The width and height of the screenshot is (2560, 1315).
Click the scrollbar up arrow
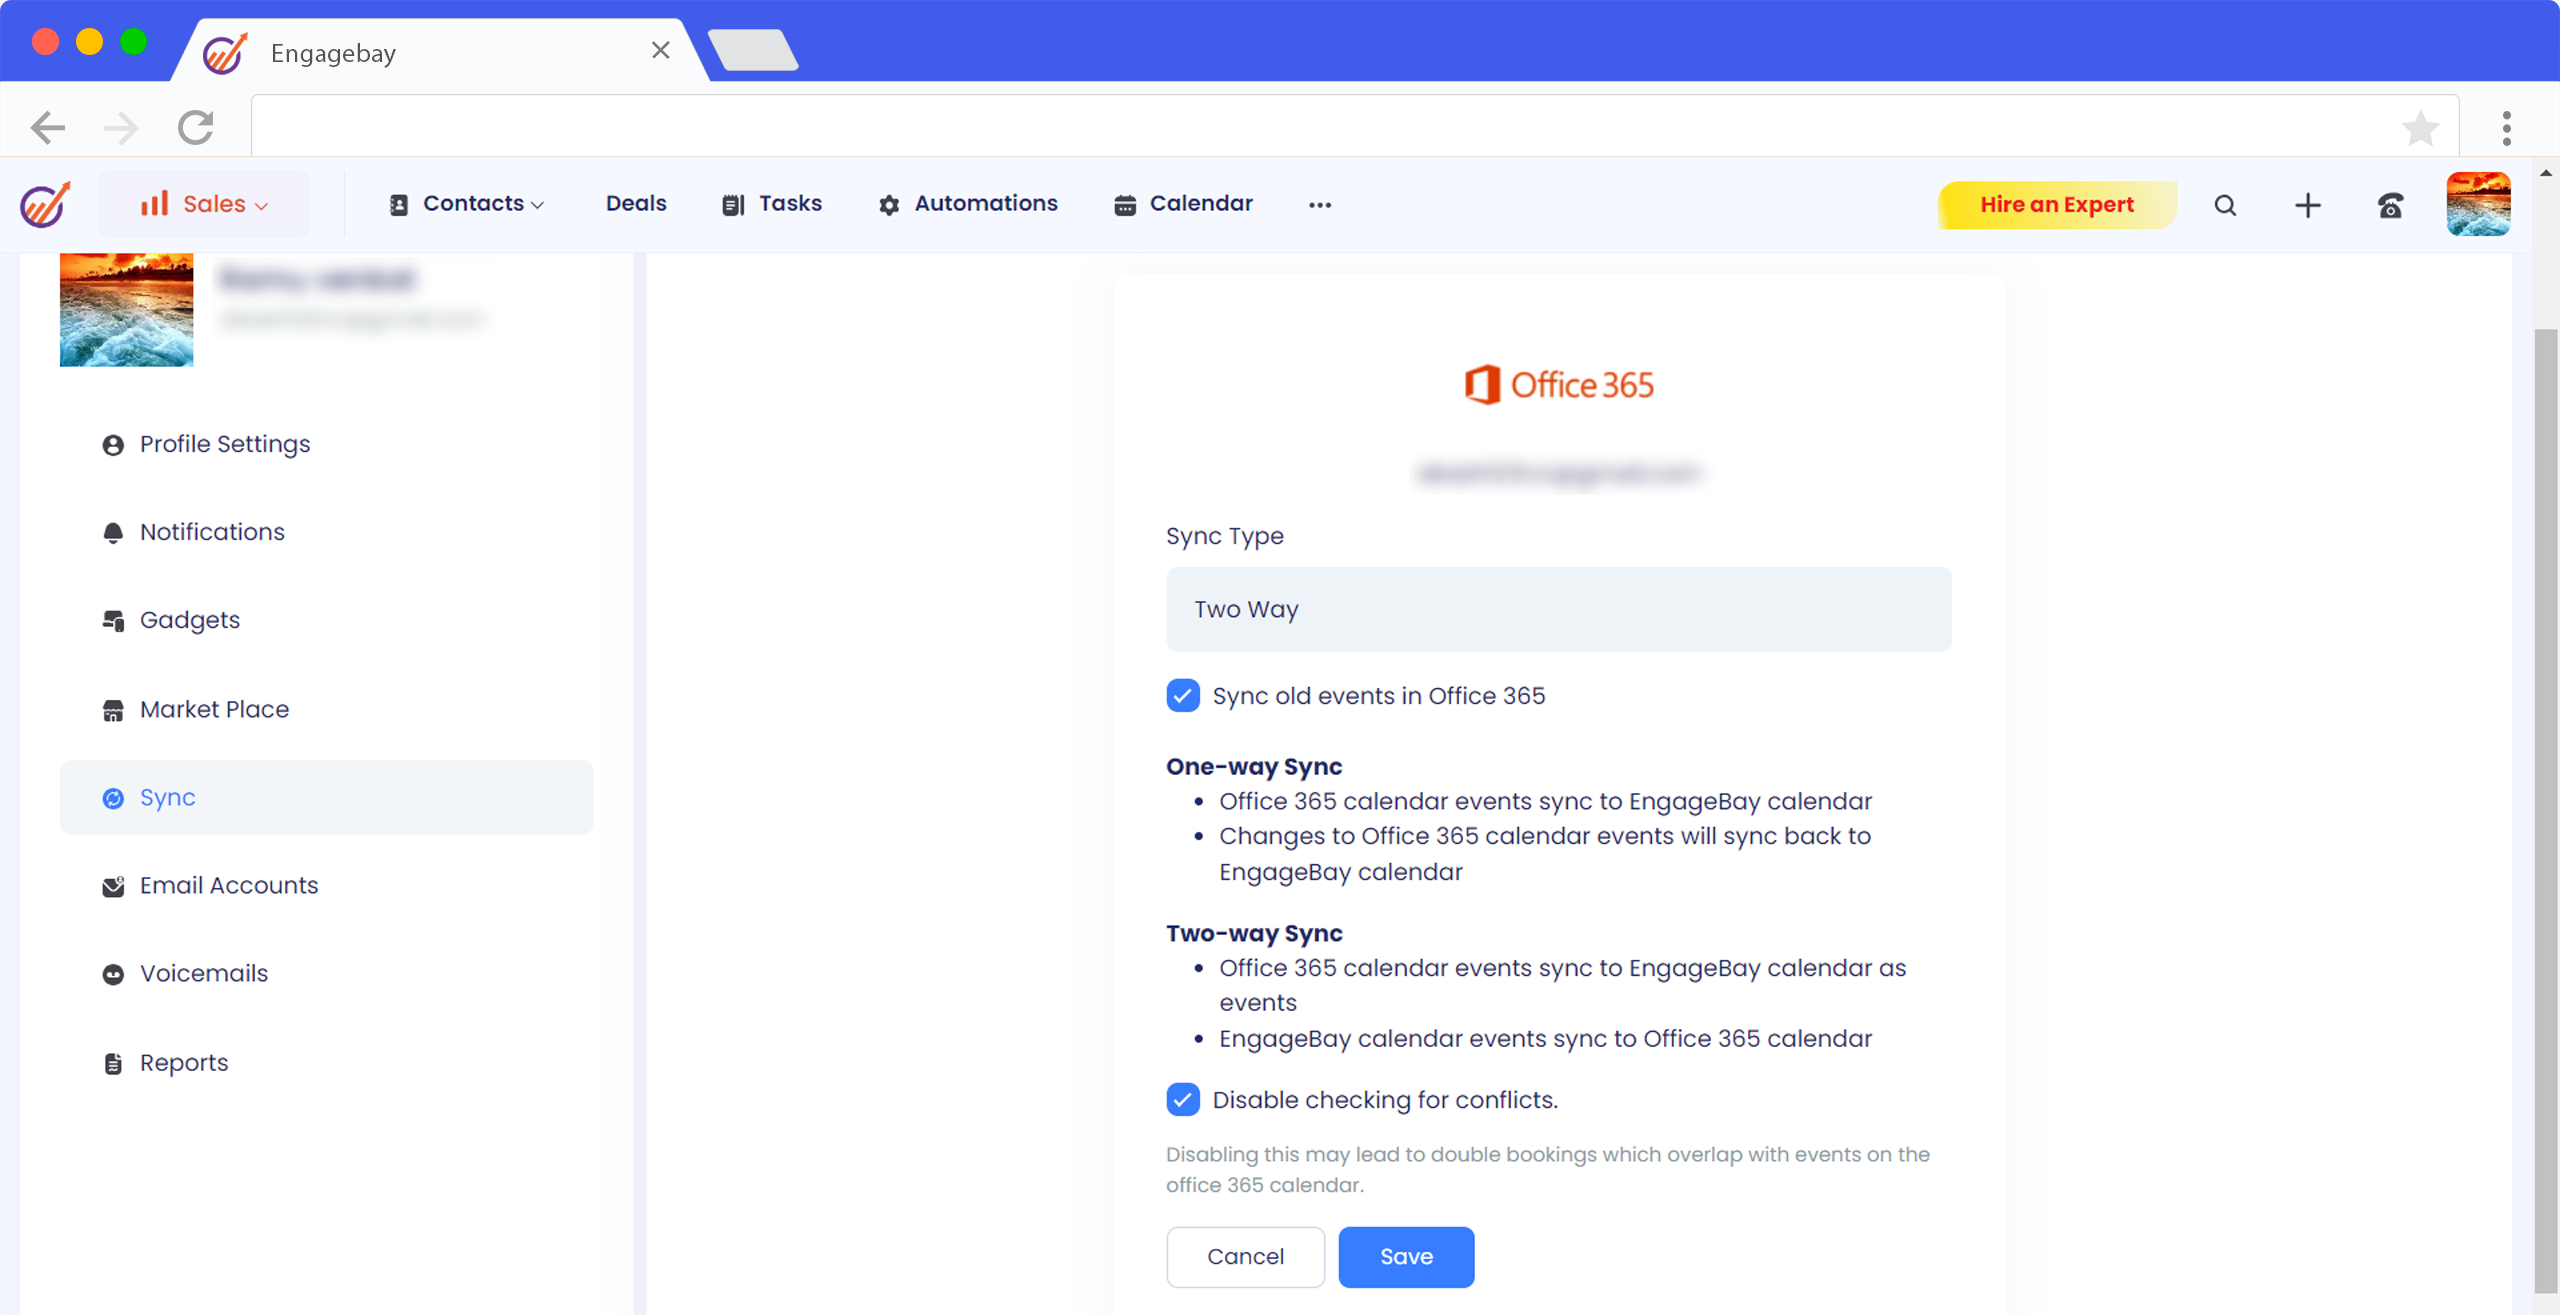tap(2546, 174)
